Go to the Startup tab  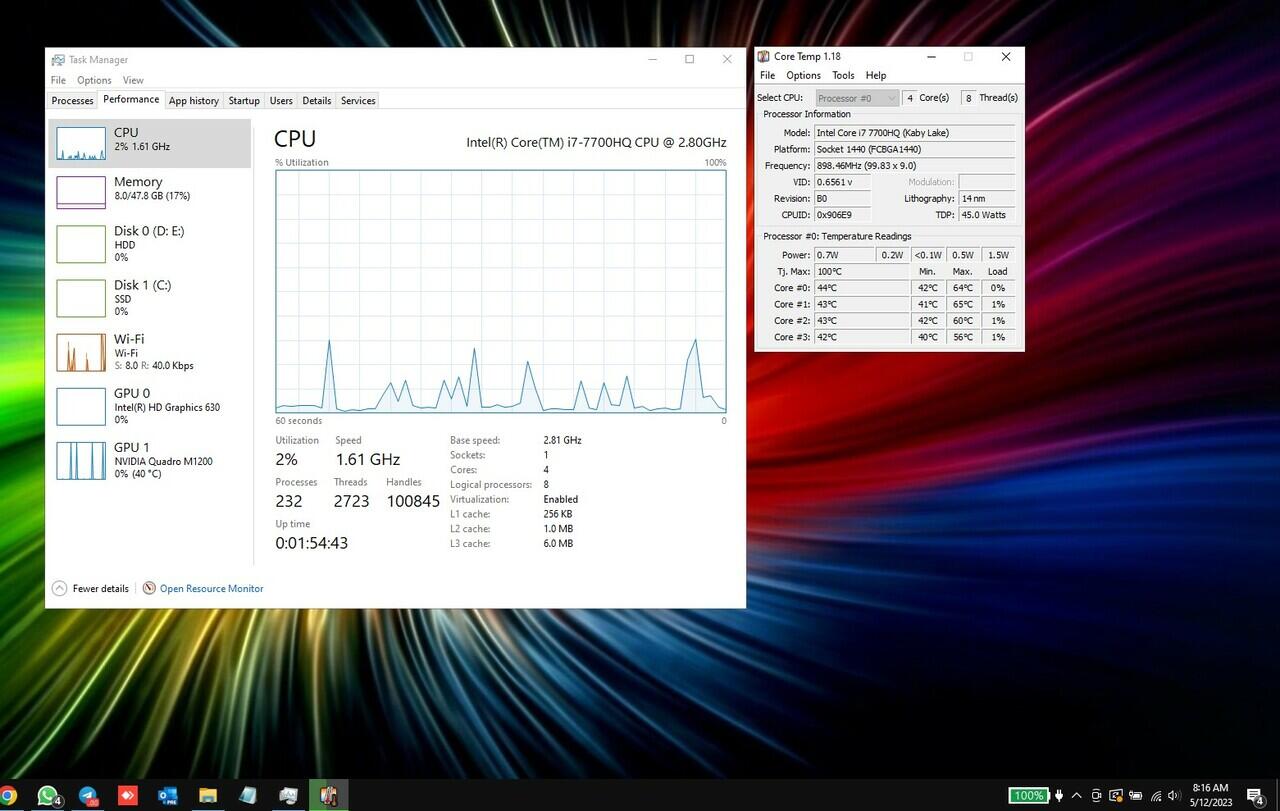point(244,101)
